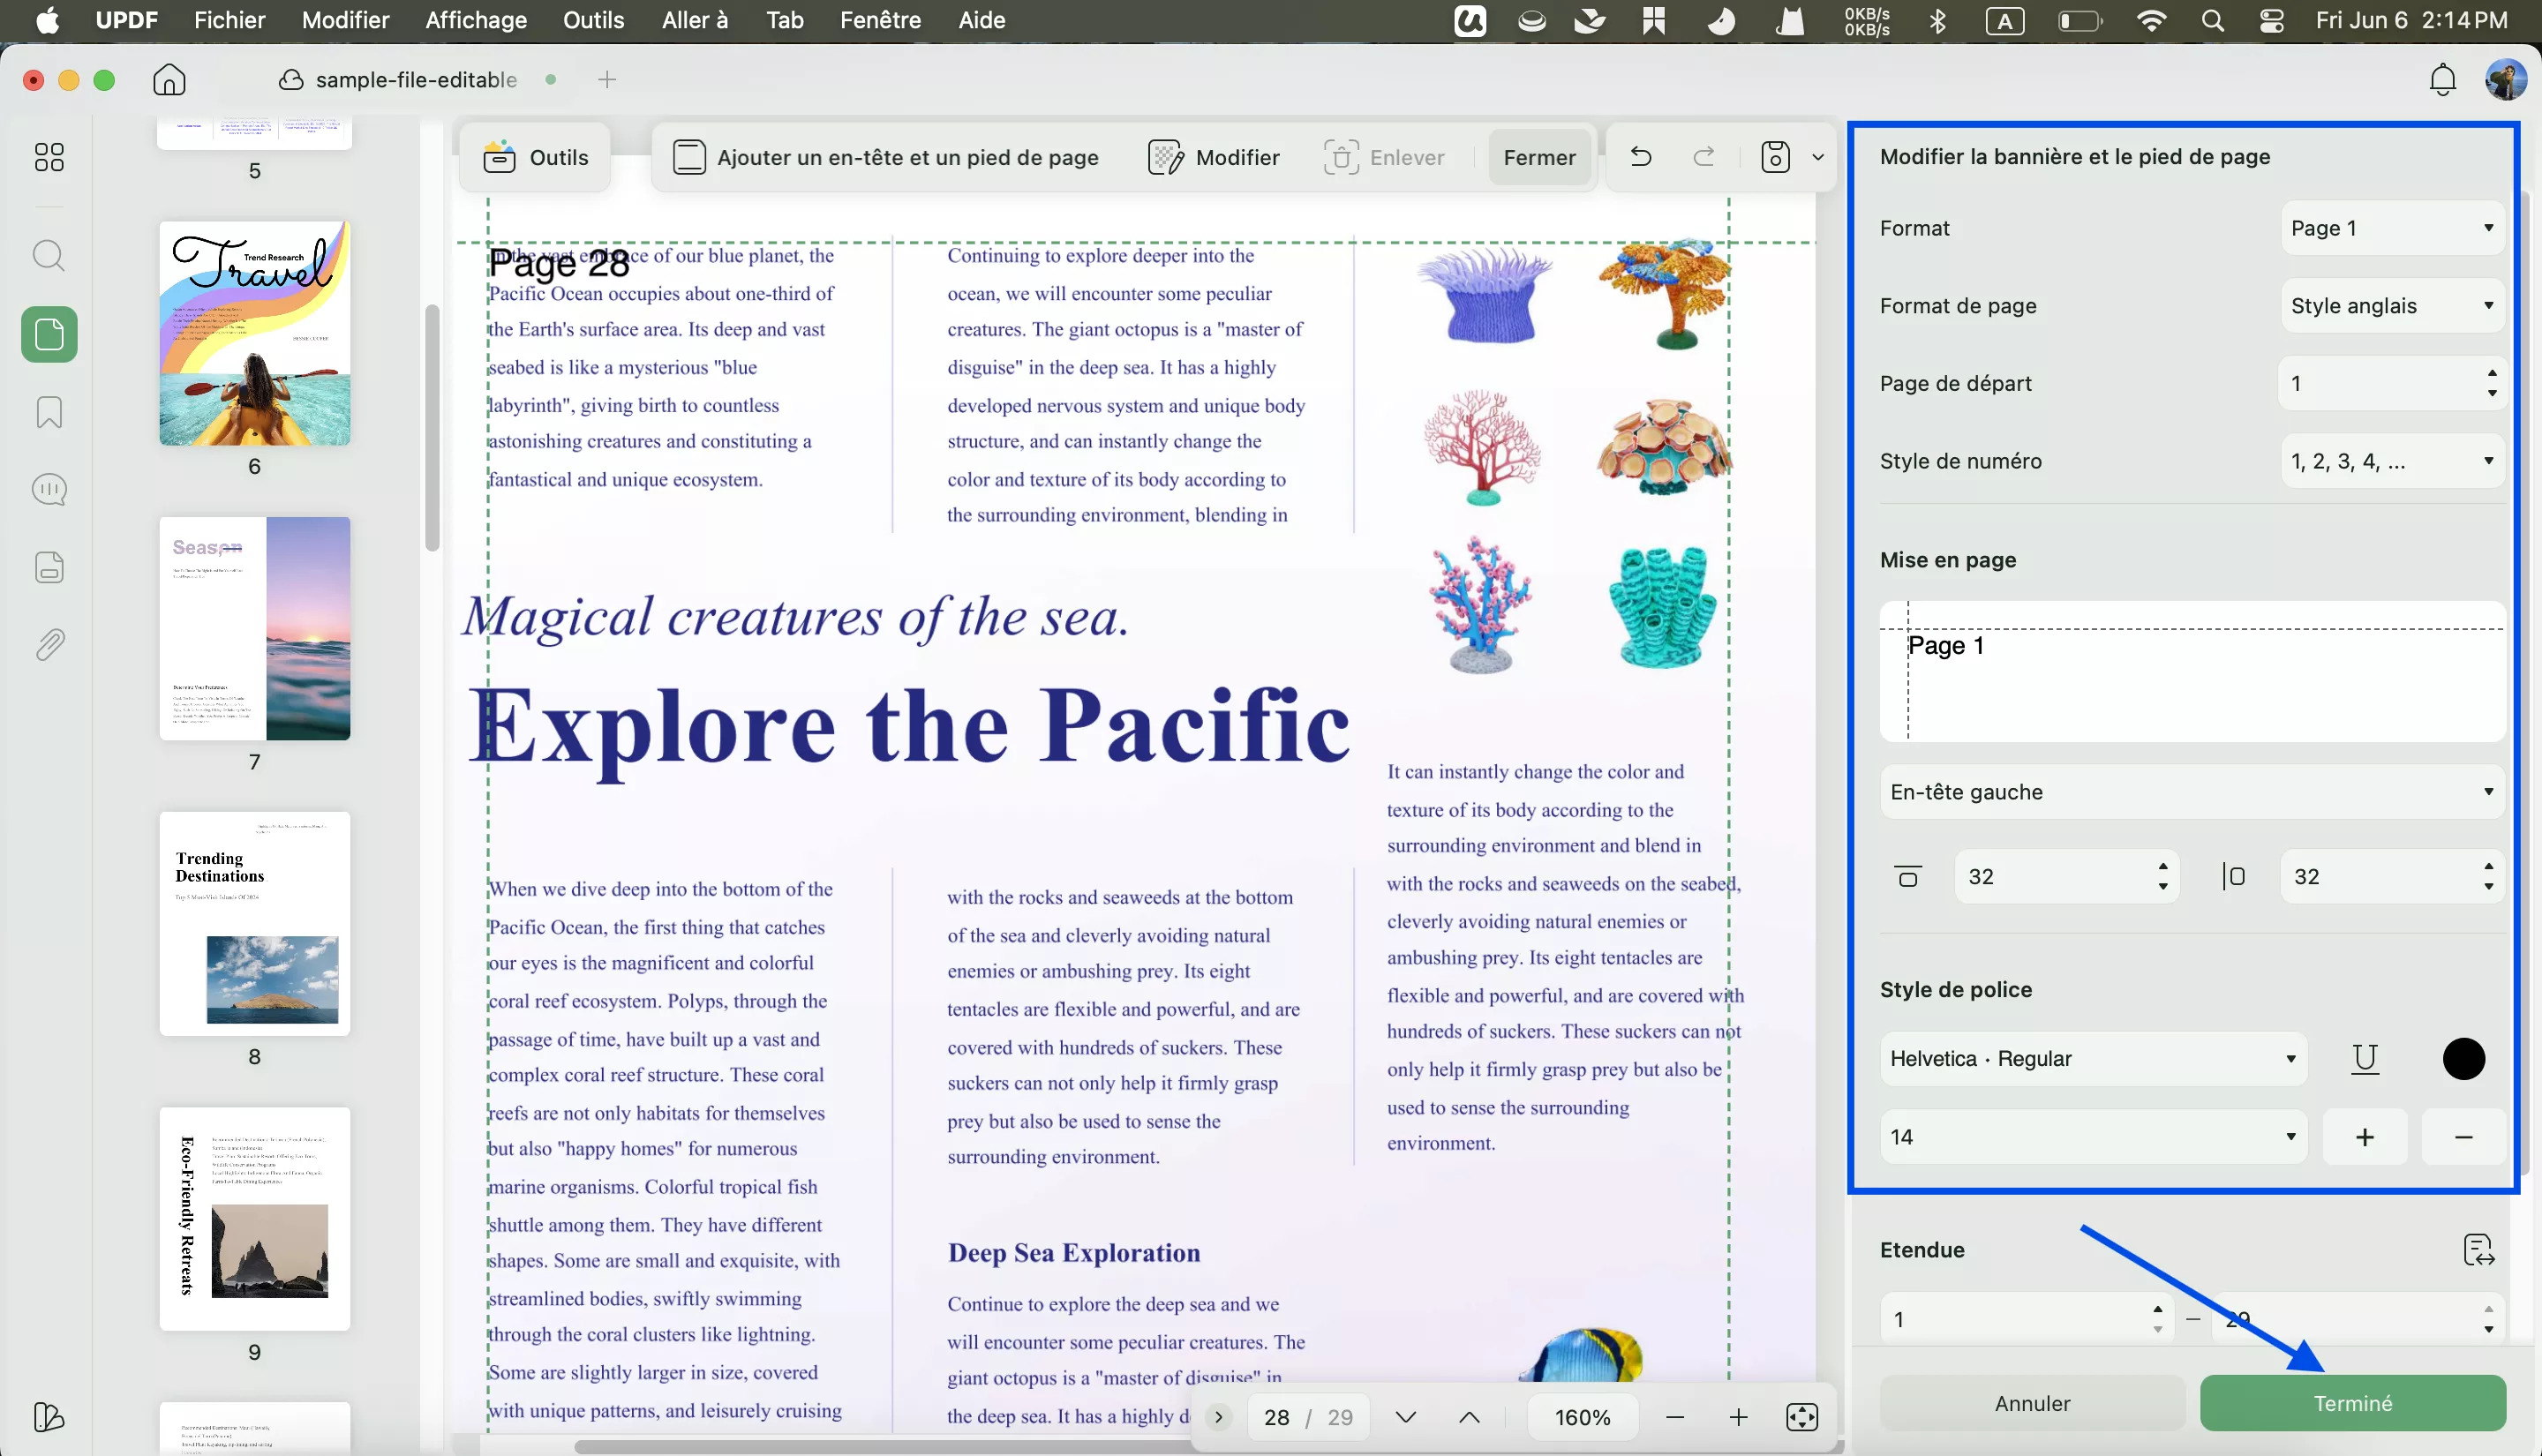
Task: Click the Etendue page range options icon
Action: click(x=2479, y=1250)
